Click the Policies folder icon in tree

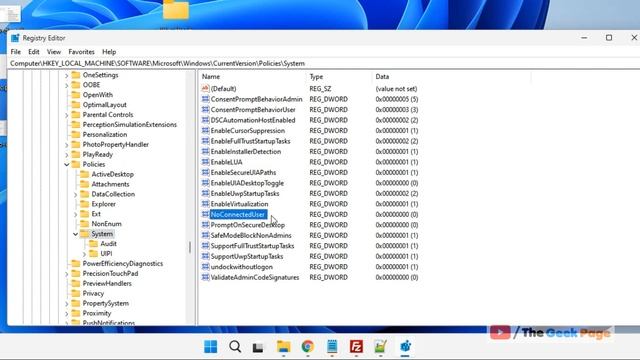[x=76, y=164]
